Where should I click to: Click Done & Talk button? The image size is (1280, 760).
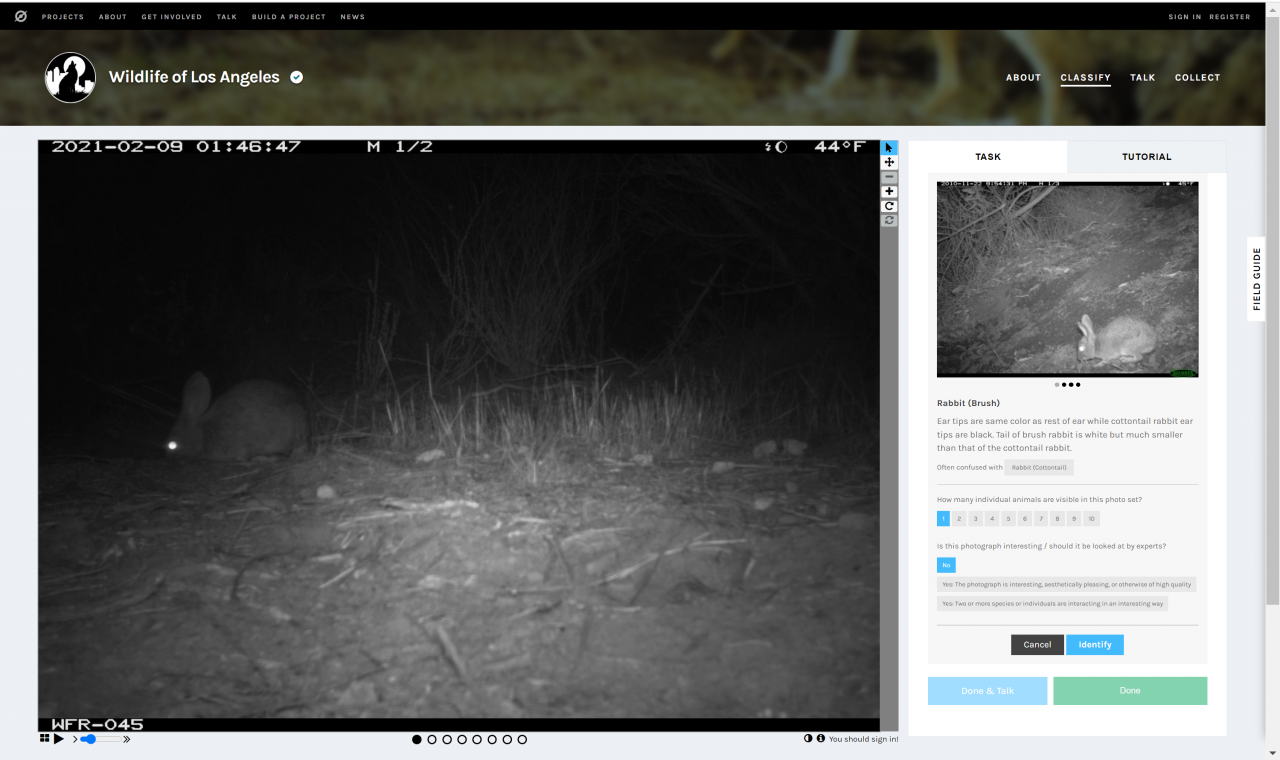tap(987, 691)
